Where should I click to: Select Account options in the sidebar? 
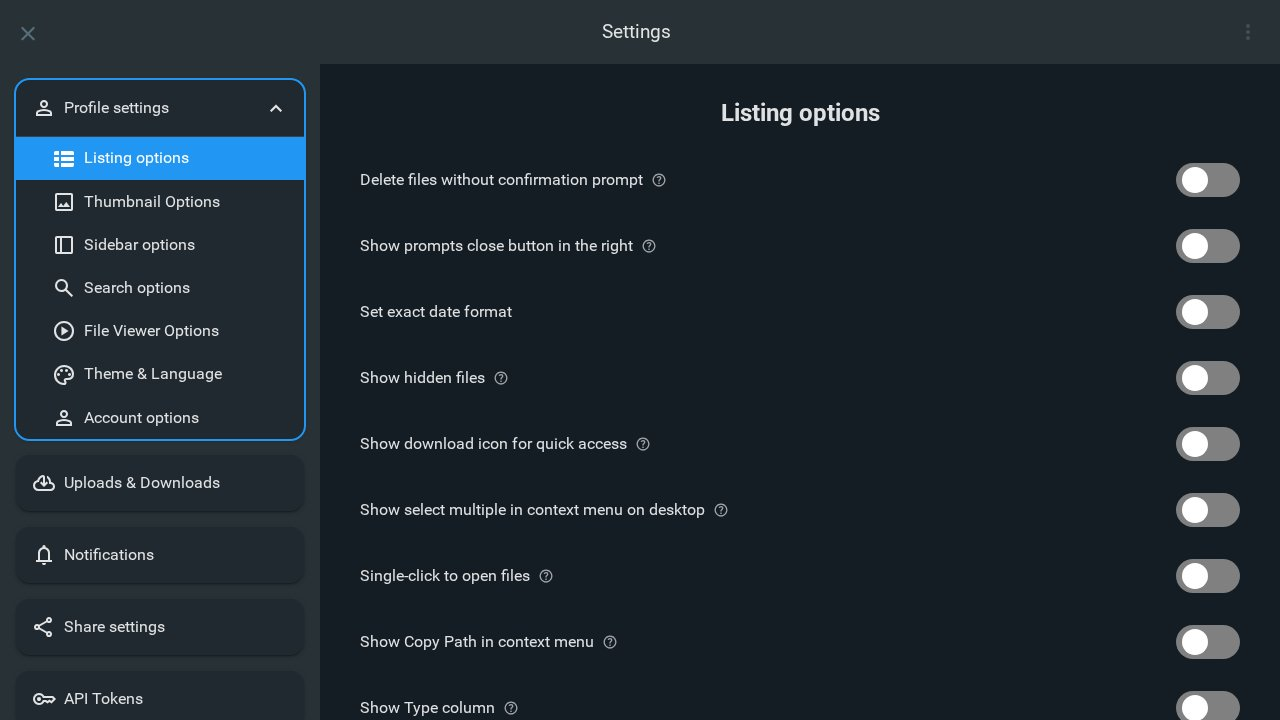(160, 418)
